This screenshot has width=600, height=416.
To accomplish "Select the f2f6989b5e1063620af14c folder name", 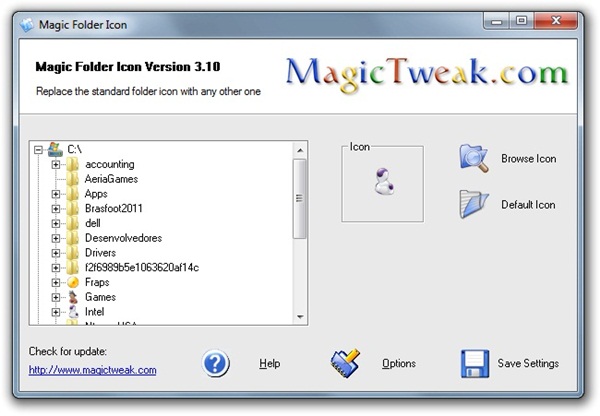I will [142, 268].
